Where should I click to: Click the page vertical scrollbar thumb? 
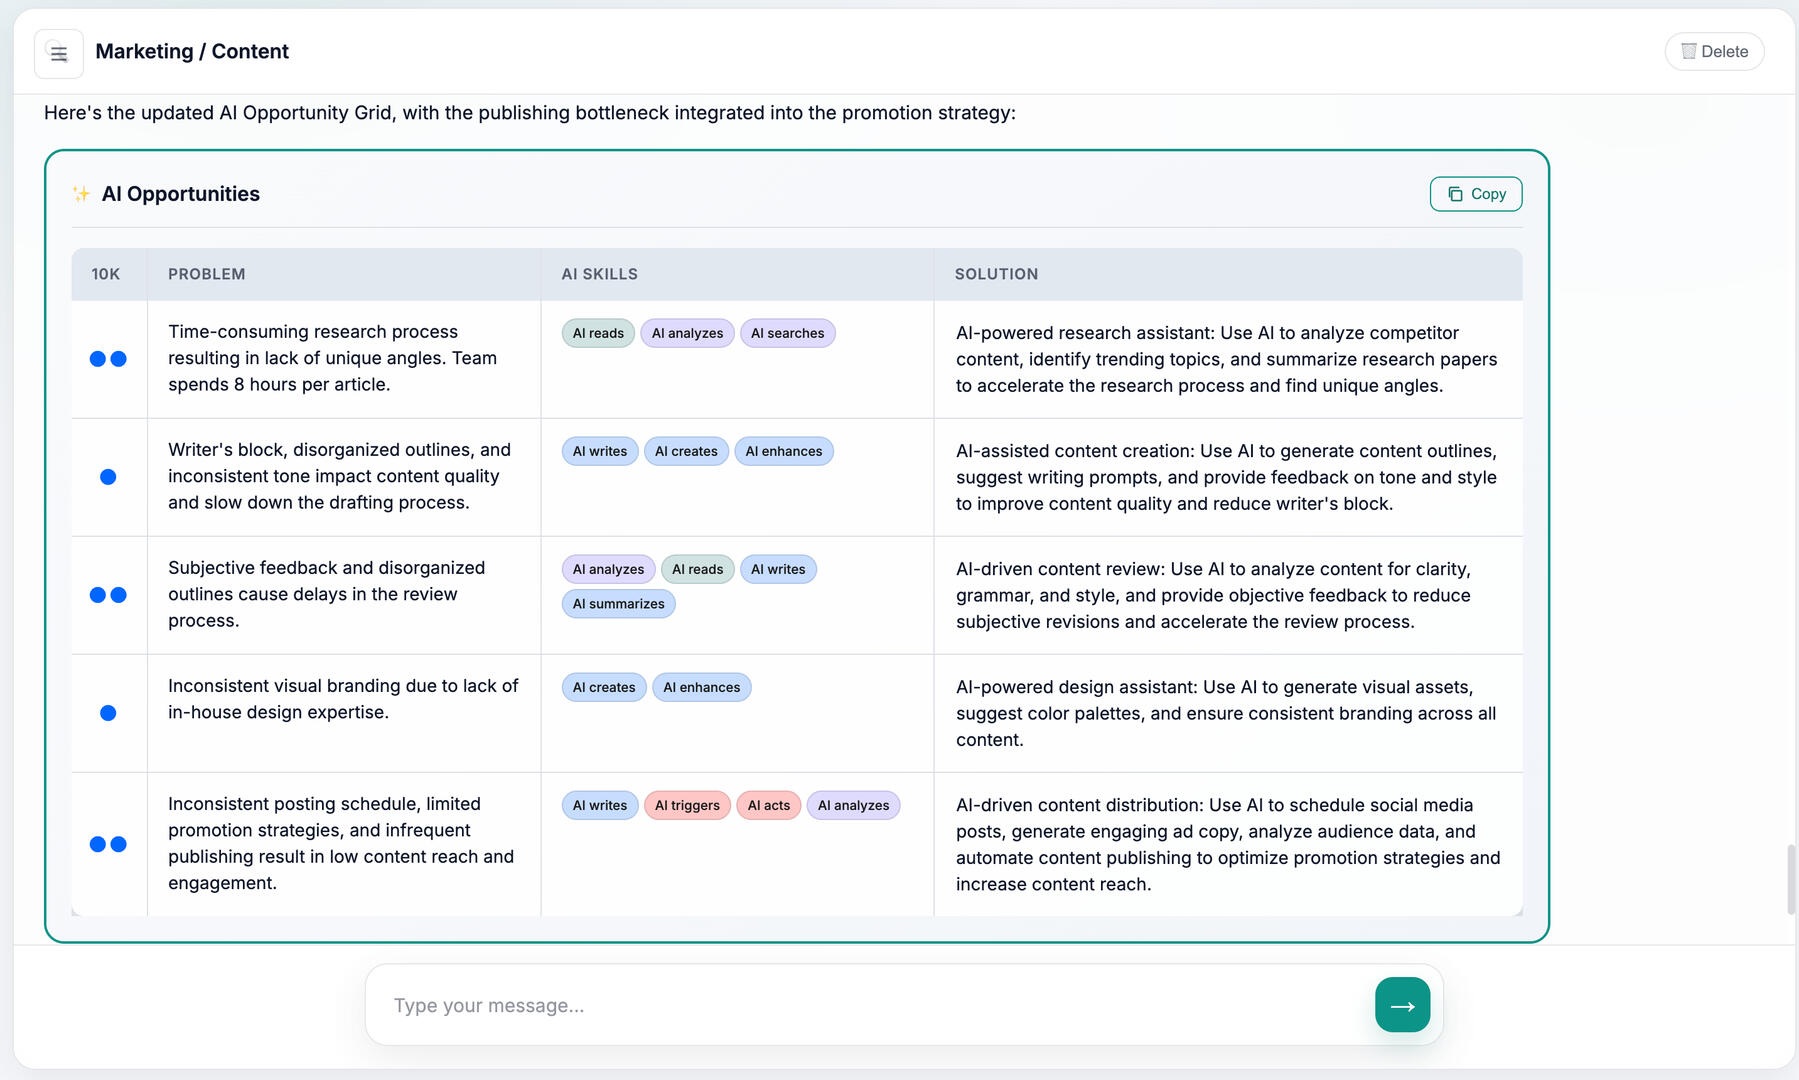(x=1791, y=879)
